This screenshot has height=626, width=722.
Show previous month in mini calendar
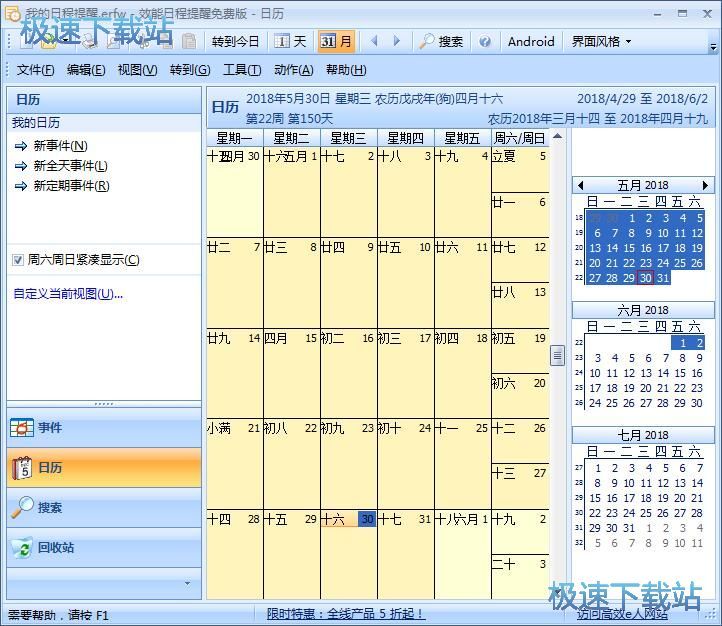[x=581, y=185]
